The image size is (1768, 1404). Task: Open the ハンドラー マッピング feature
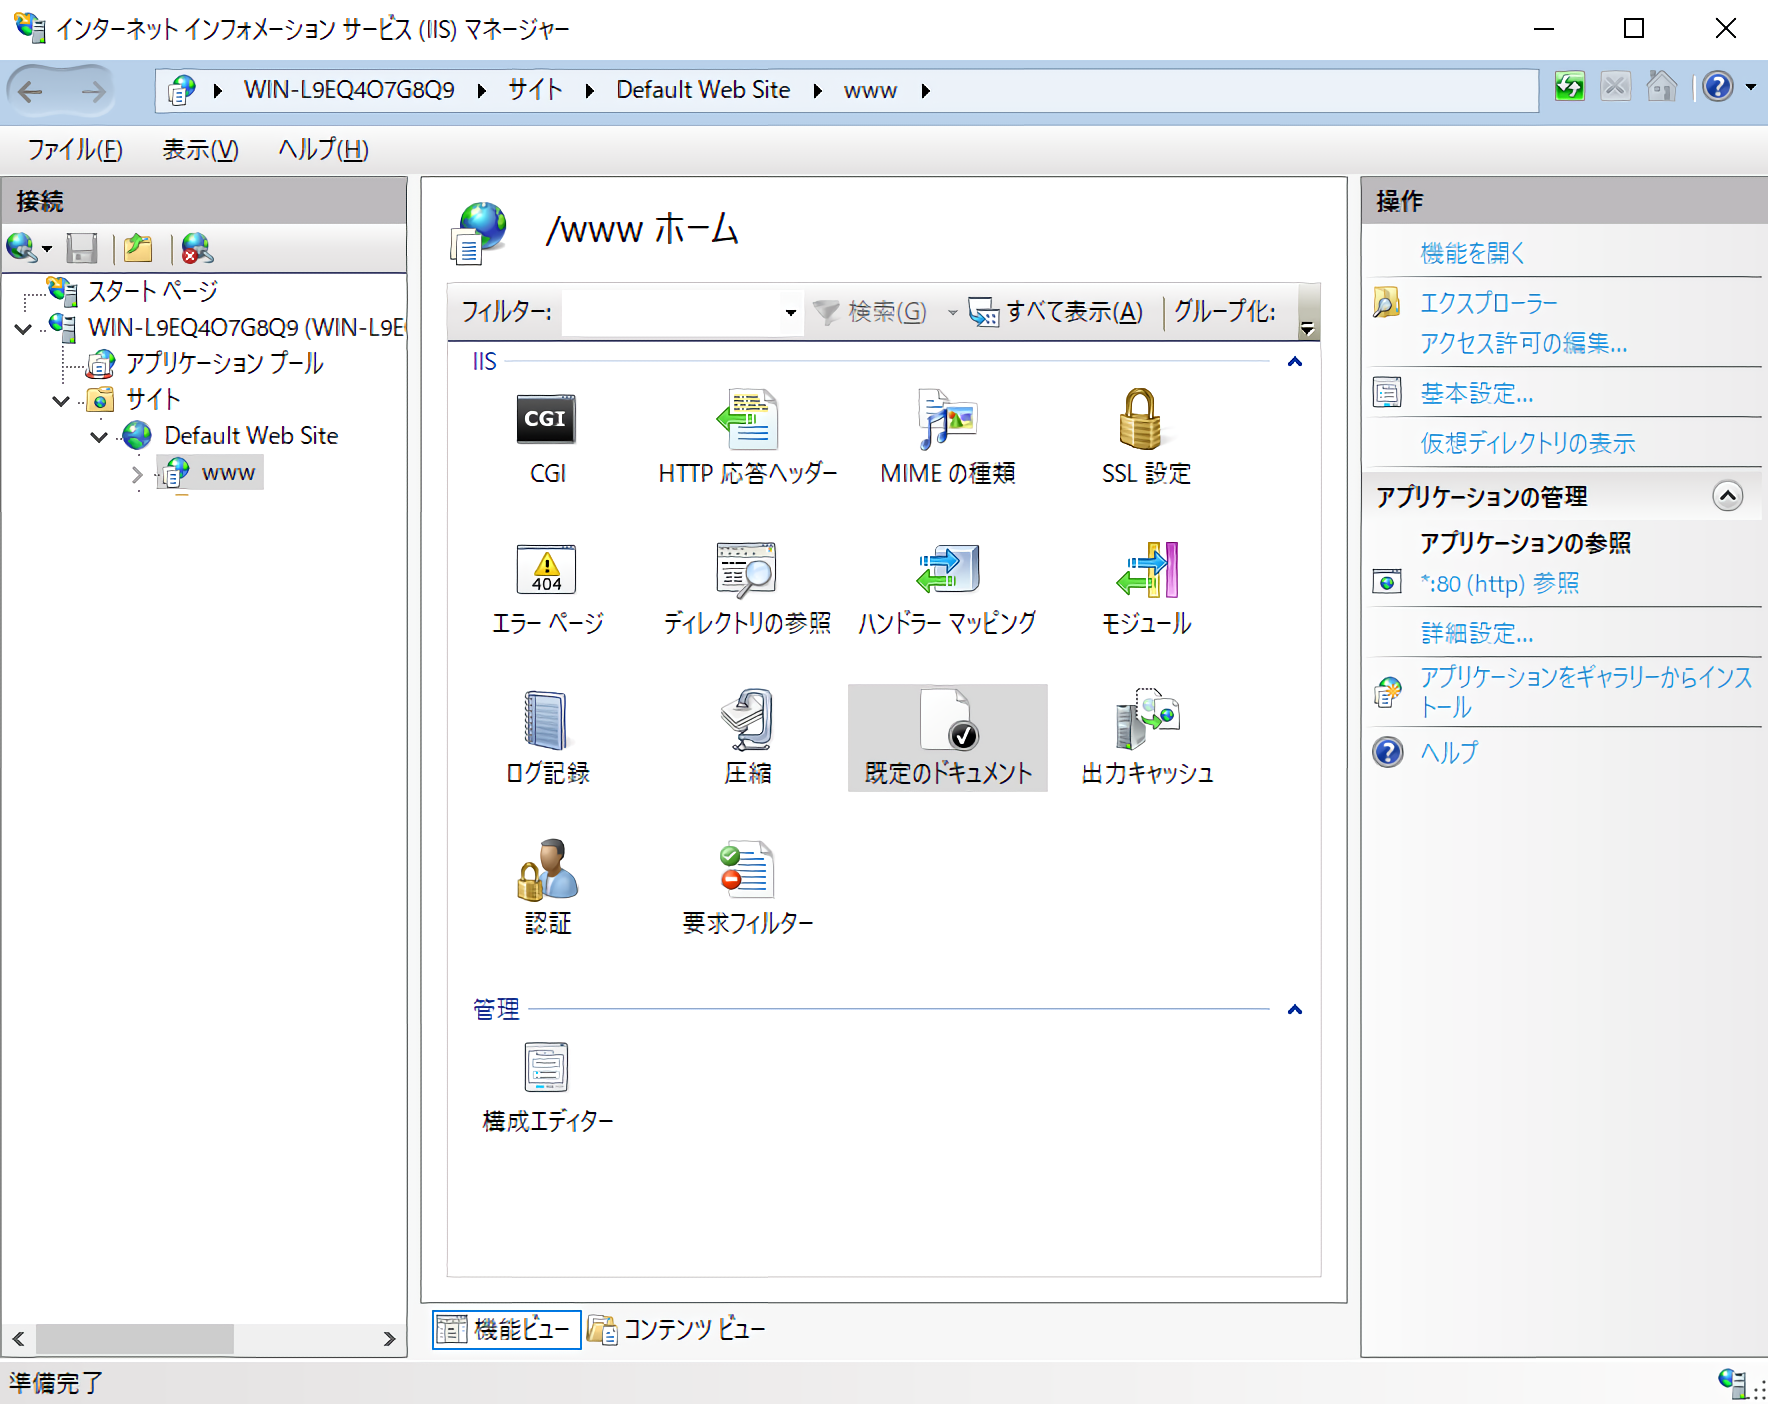click(x=946, y=570)
